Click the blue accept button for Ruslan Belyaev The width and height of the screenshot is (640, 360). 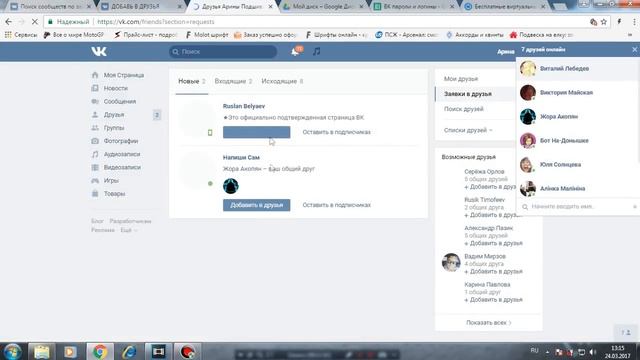pos(256,132)
